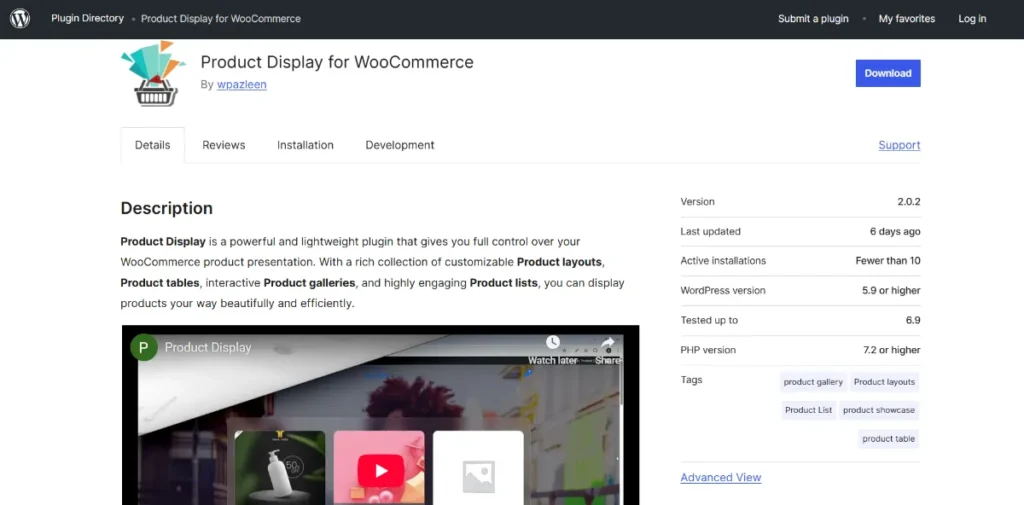Select the Details tab

(153, 145)
